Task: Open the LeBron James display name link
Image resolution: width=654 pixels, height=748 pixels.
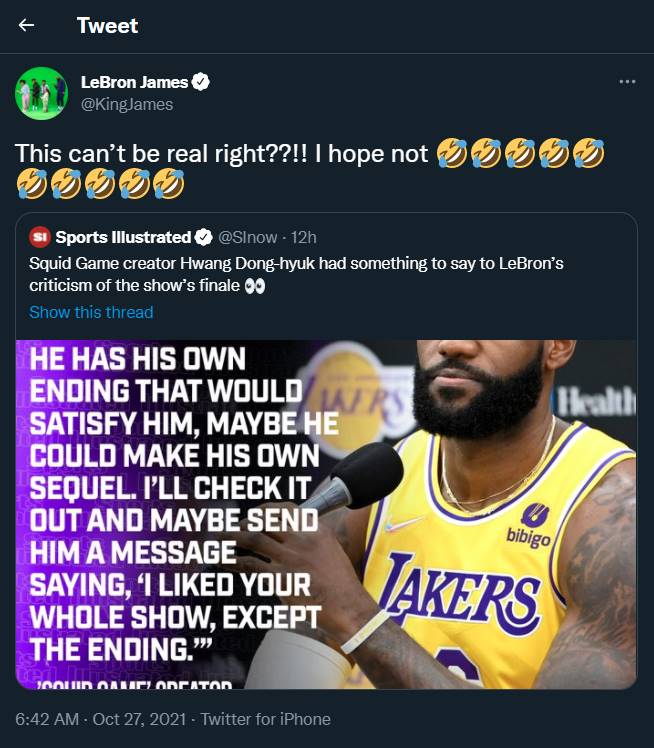Action: (134, 83)
